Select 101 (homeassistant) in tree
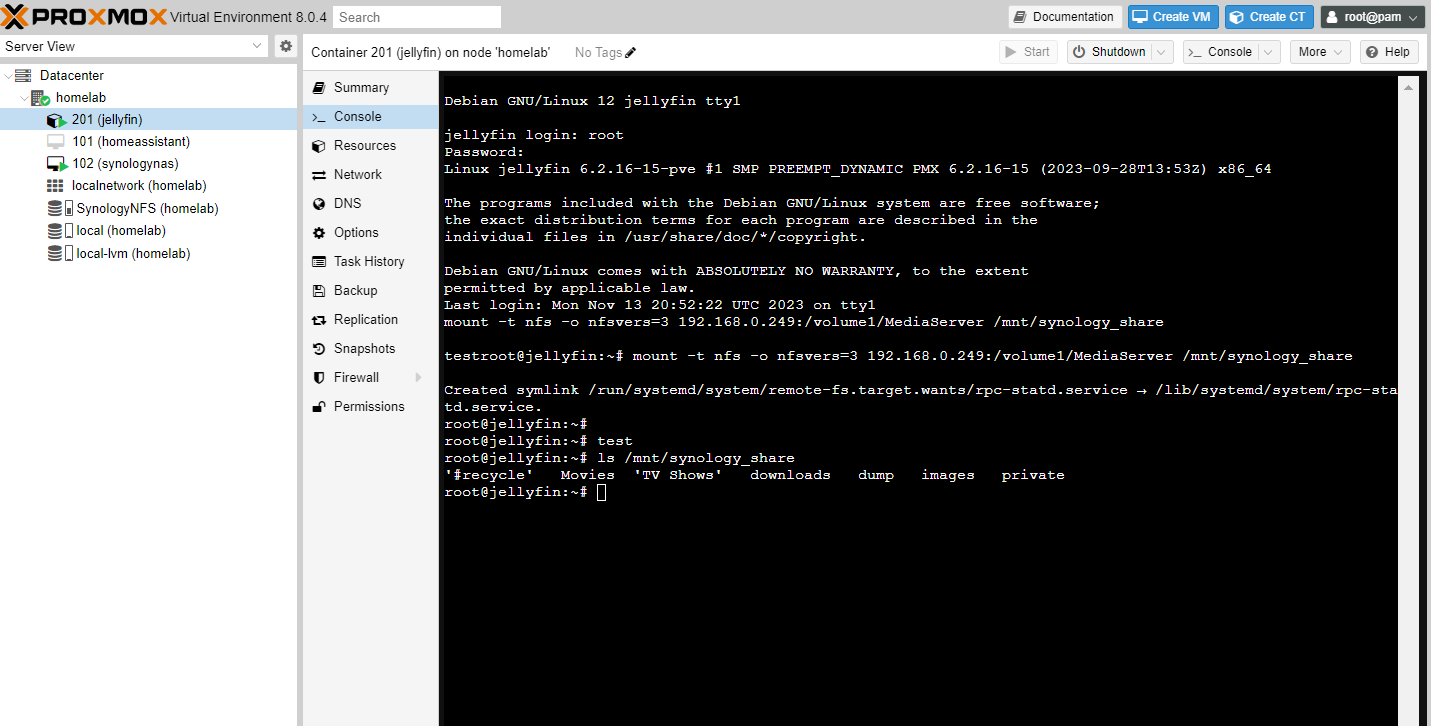1431x726 pixels. [130, 142]
